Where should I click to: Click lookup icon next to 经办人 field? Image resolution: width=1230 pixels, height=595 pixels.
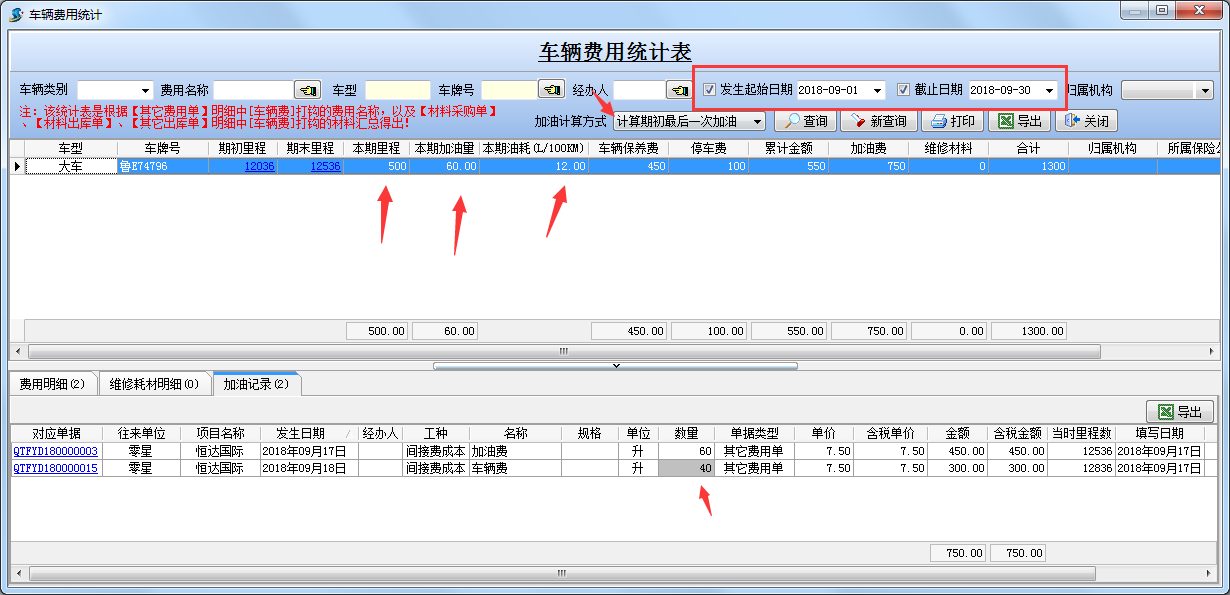(x=679, y=90)
